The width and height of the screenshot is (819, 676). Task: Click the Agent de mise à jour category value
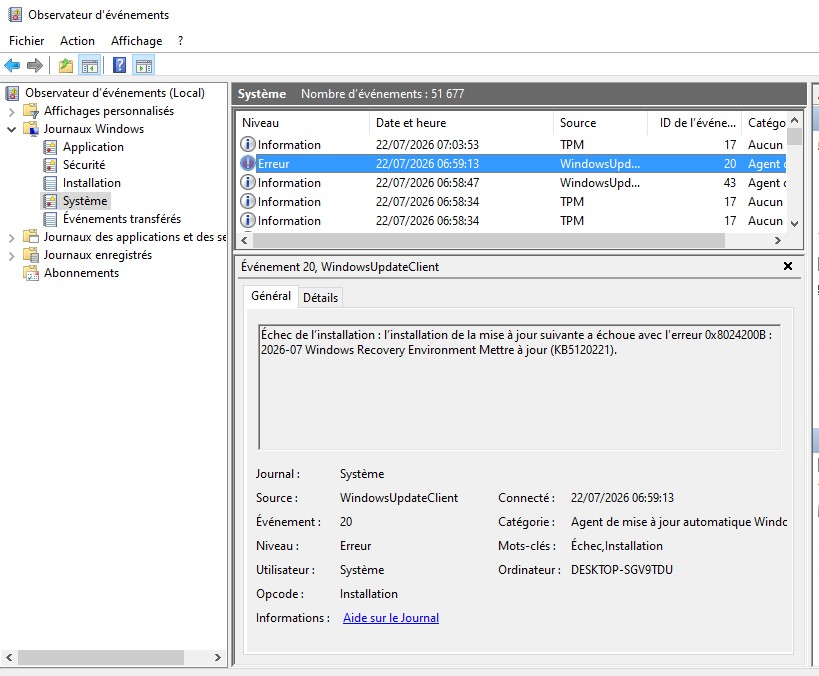[678, 522]
